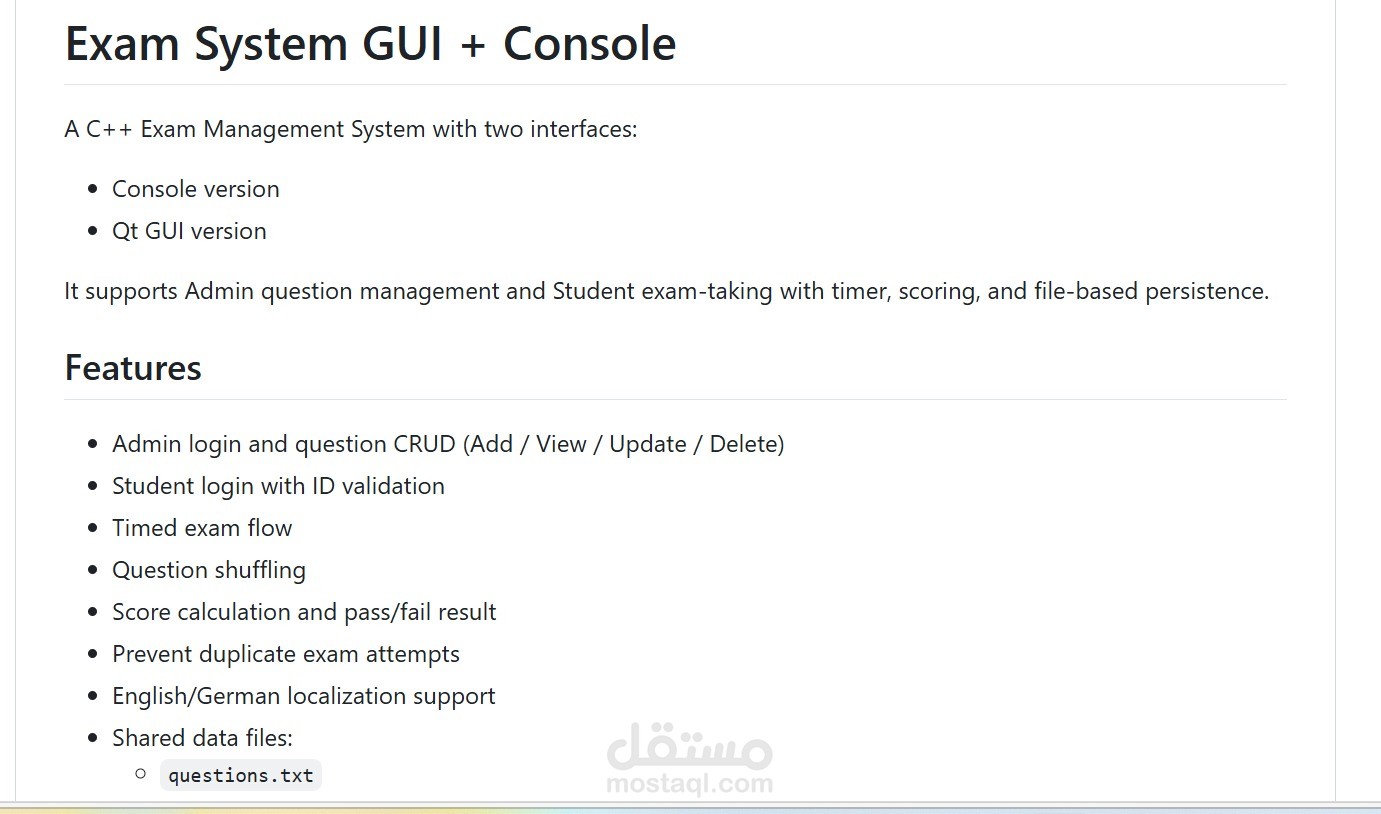Click "Admin login and question CRUD" item
Screen dimensions: 1381x814
coord(448,444)
